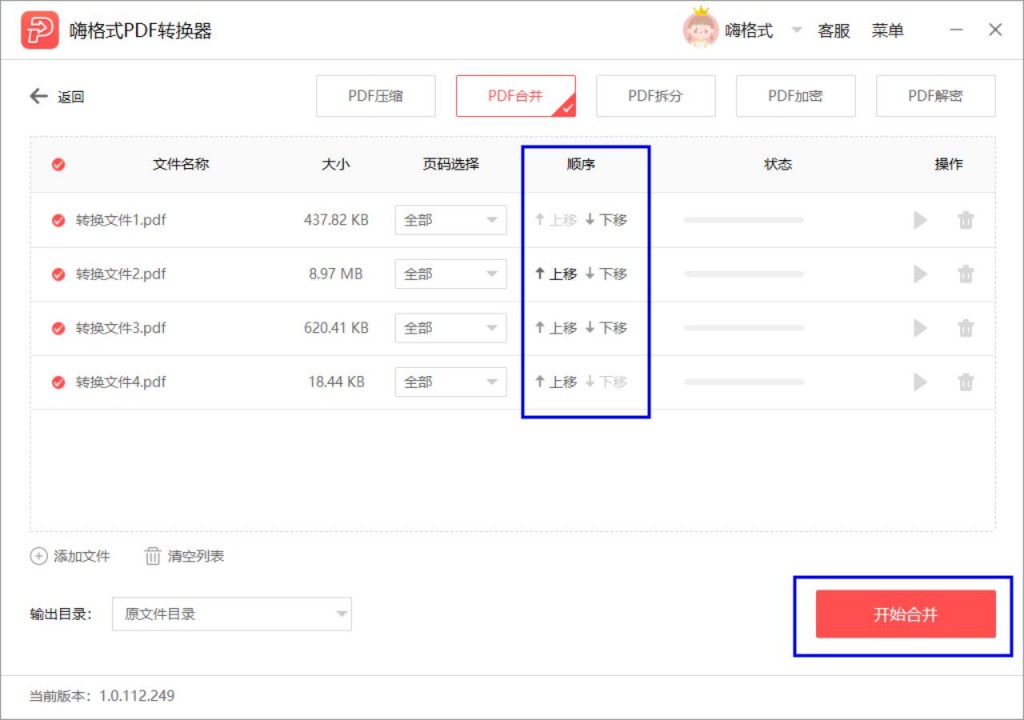Open the 菜单 menu
Viewport: 1024px width, 720px height.
click(x=888, y=31)
